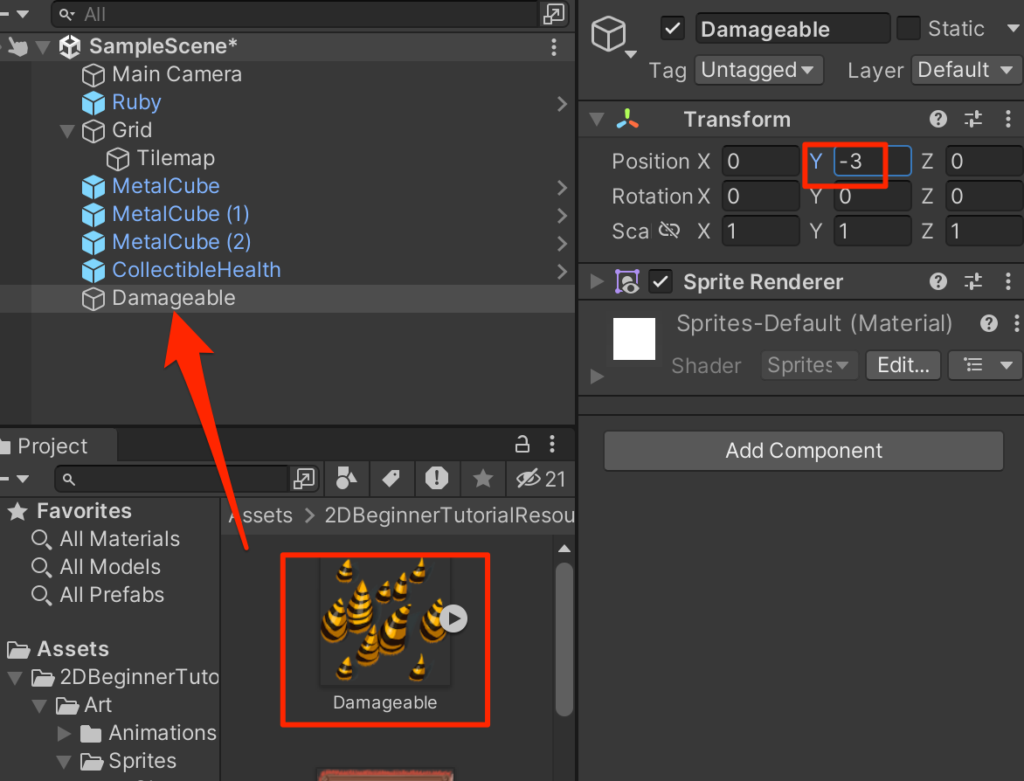Open the Transform component kebab menu
The width and height of the screenshot is (1024, 781).
[1008, 119]
